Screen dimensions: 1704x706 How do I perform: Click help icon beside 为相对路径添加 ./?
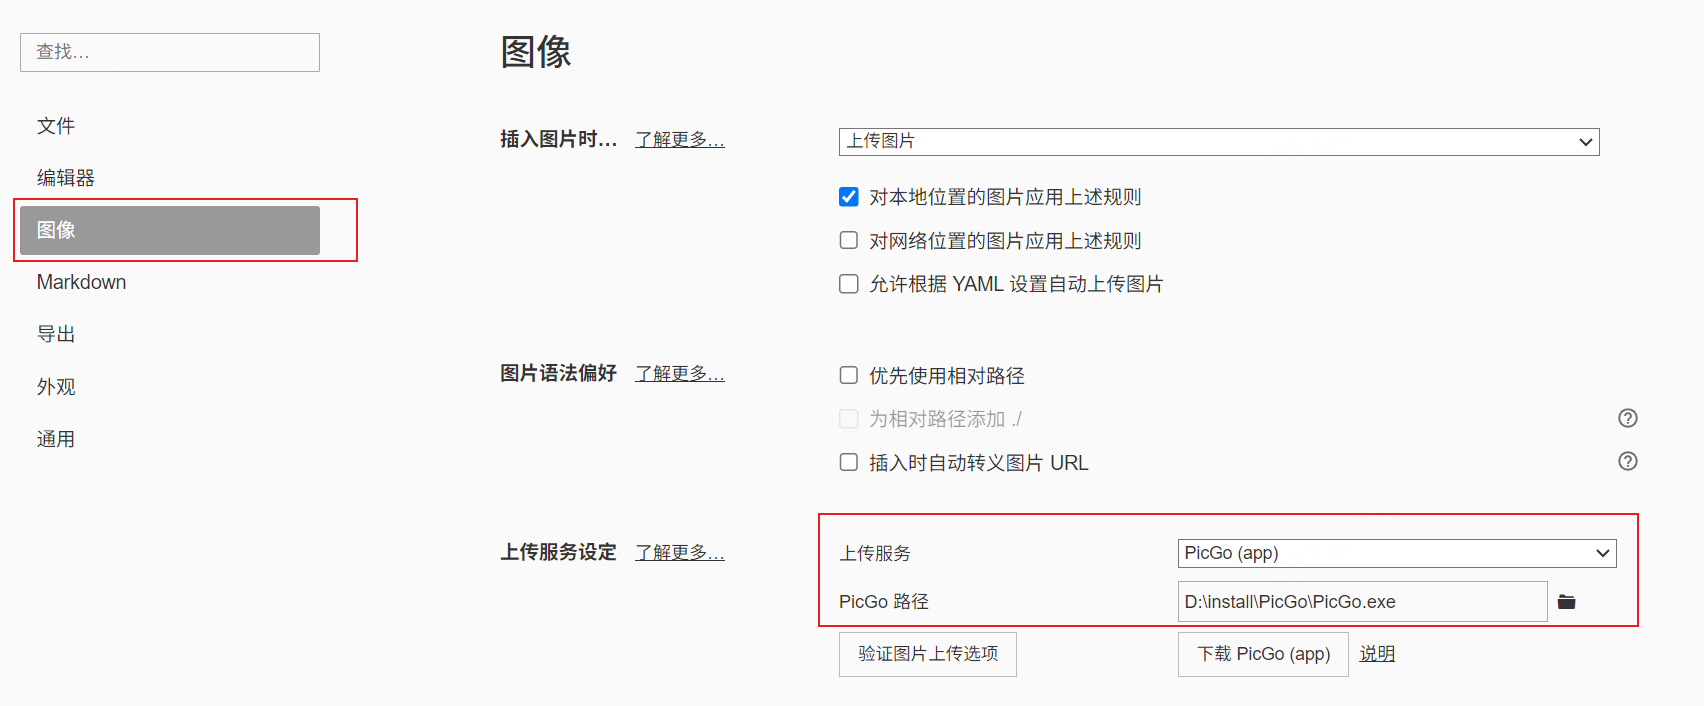(1628, 418)
